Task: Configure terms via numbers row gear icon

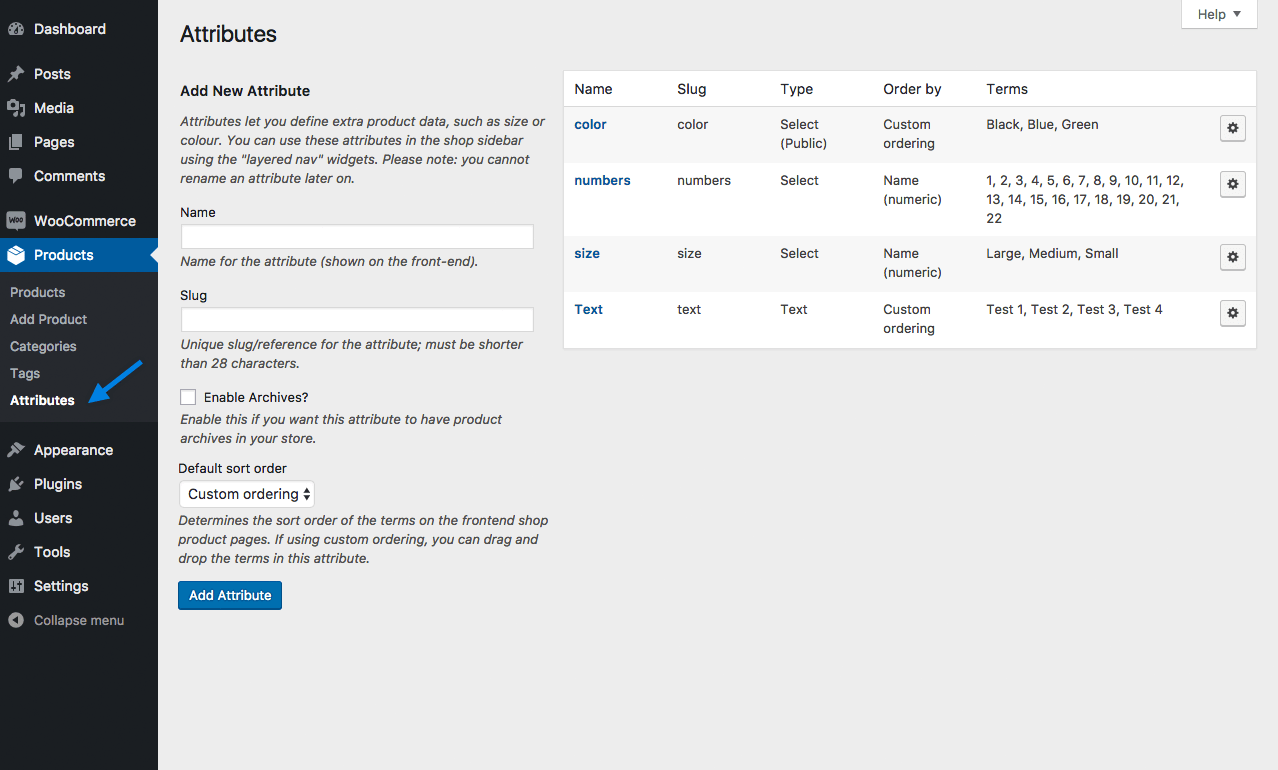Action: point(1232,184)
